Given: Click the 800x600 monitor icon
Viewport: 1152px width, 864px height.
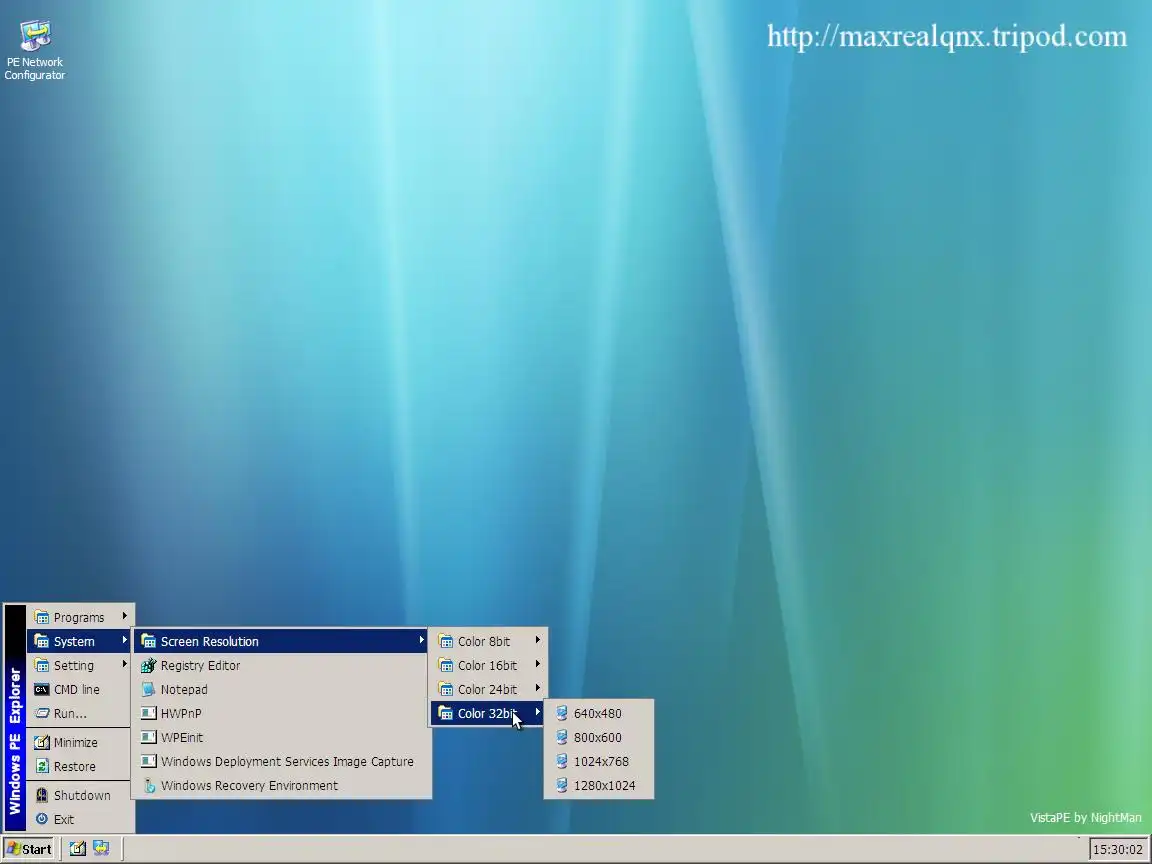Looking at the screenshot, I should 562,738.
